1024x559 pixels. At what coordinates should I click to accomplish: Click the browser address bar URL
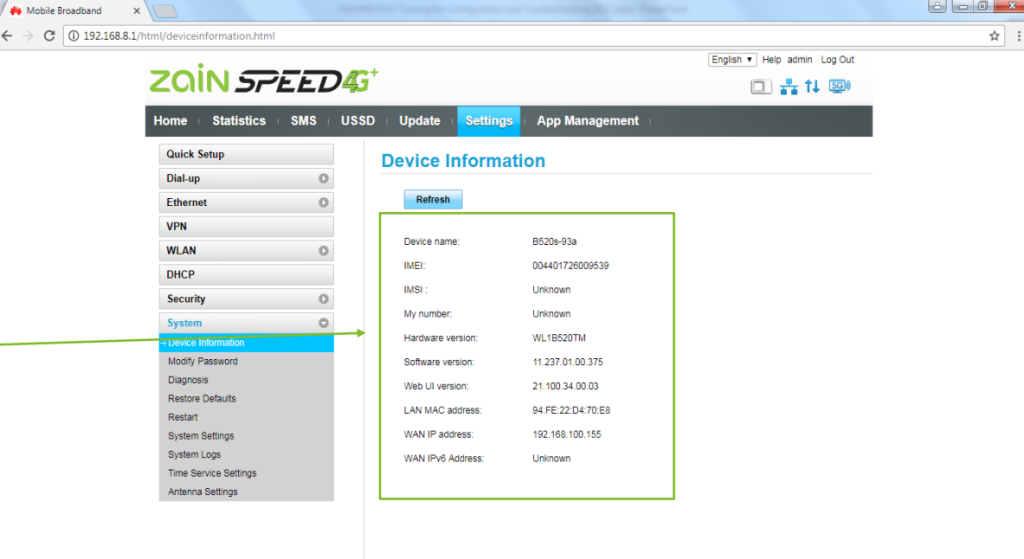click(x=179, y=36)
